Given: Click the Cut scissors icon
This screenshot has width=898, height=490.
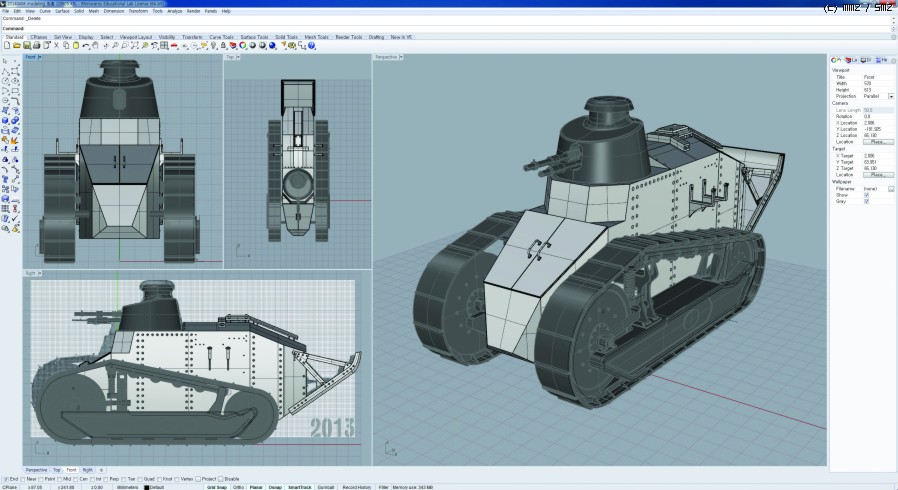Looking at the screenshot, I should tap(58, 45).
